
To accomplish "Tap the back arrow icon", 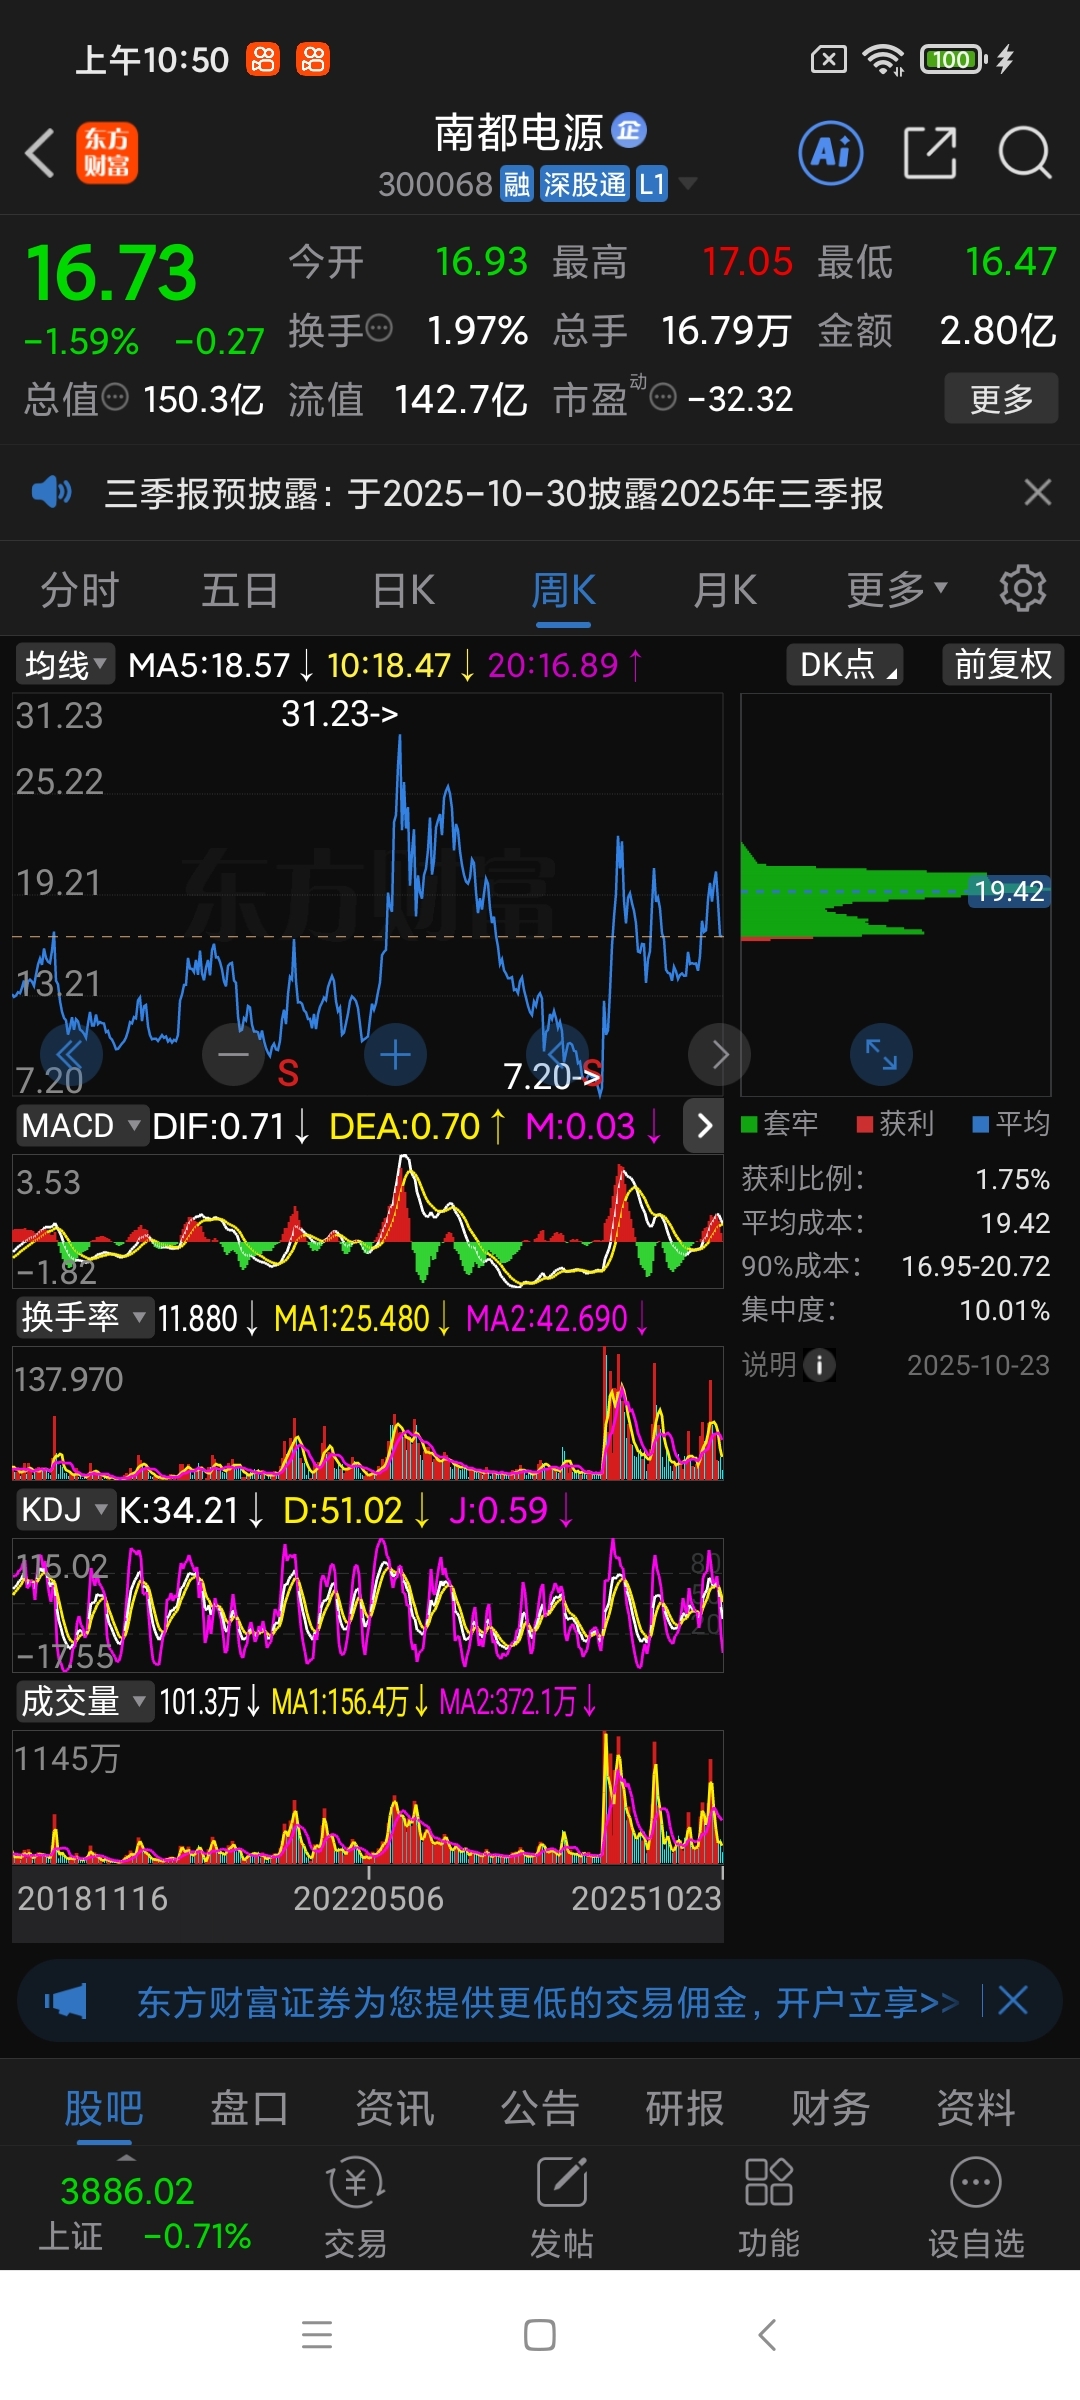I will (40, 153).
